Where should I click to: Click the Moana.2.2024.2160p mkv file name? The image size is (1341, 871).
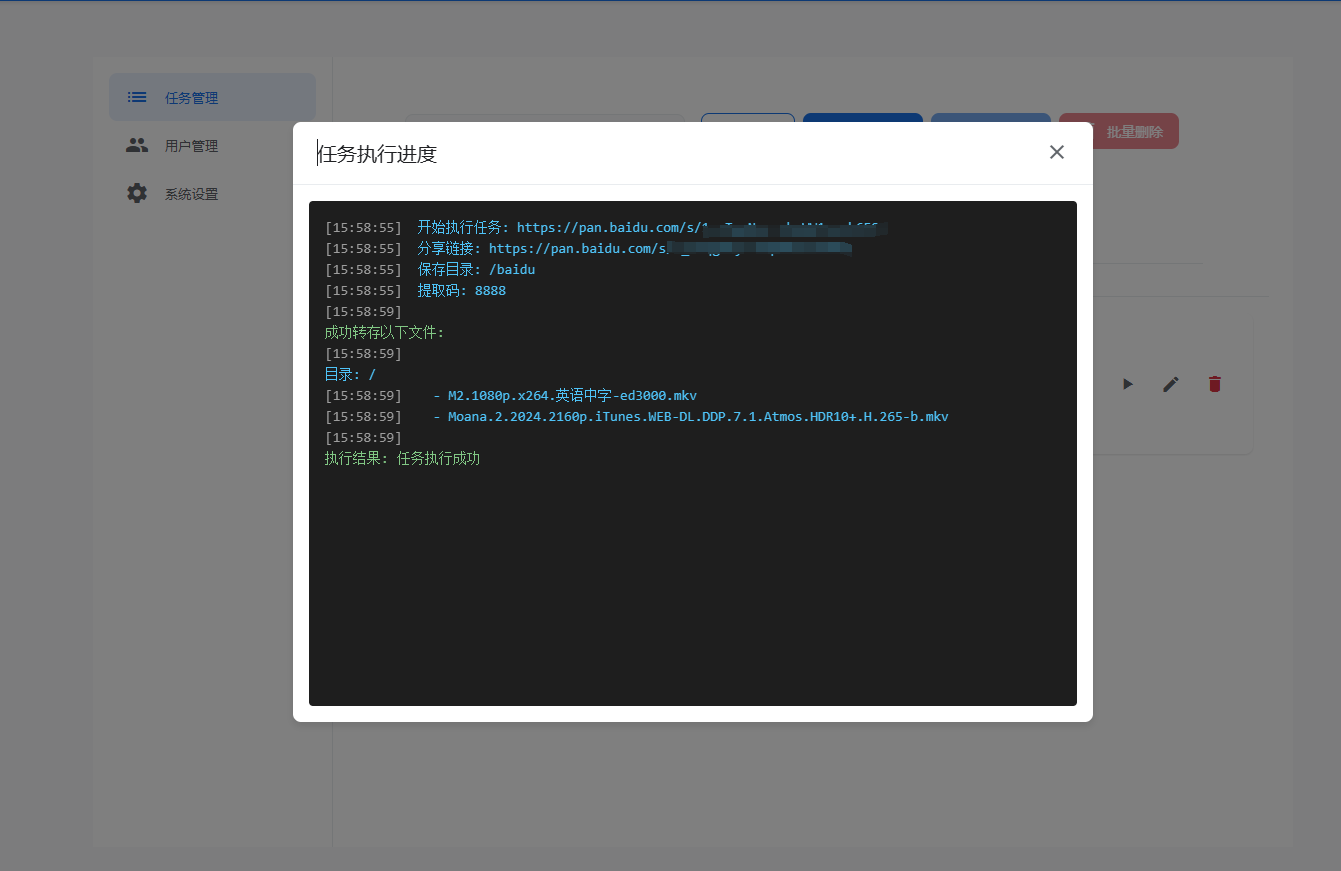[x=698, y=417]
